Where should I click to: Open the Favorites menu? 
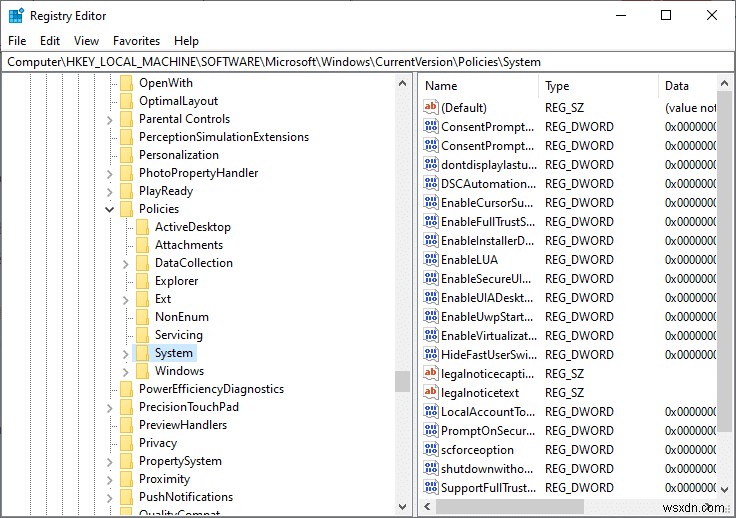coord(136,41)
